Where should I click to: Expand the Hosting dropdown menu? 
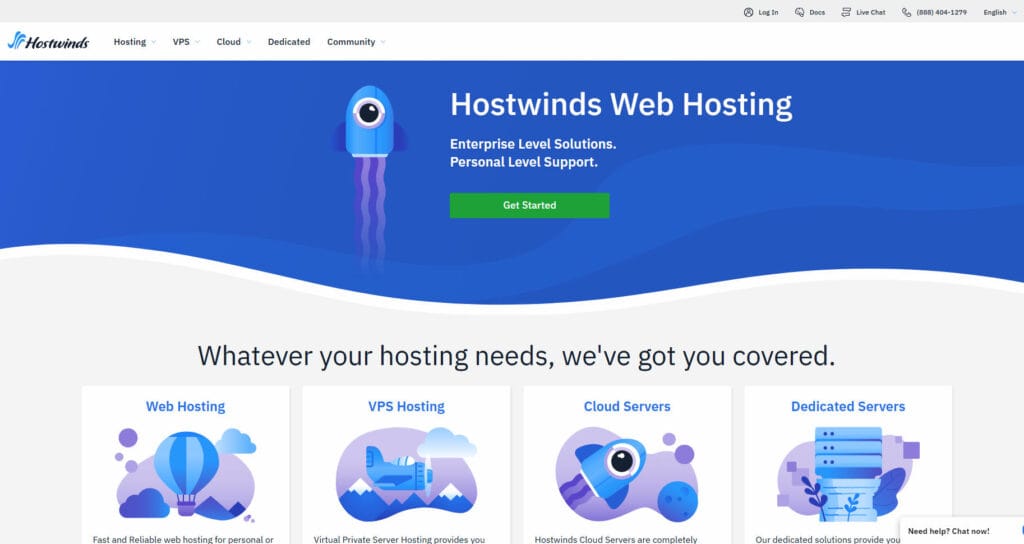[134, 42]
